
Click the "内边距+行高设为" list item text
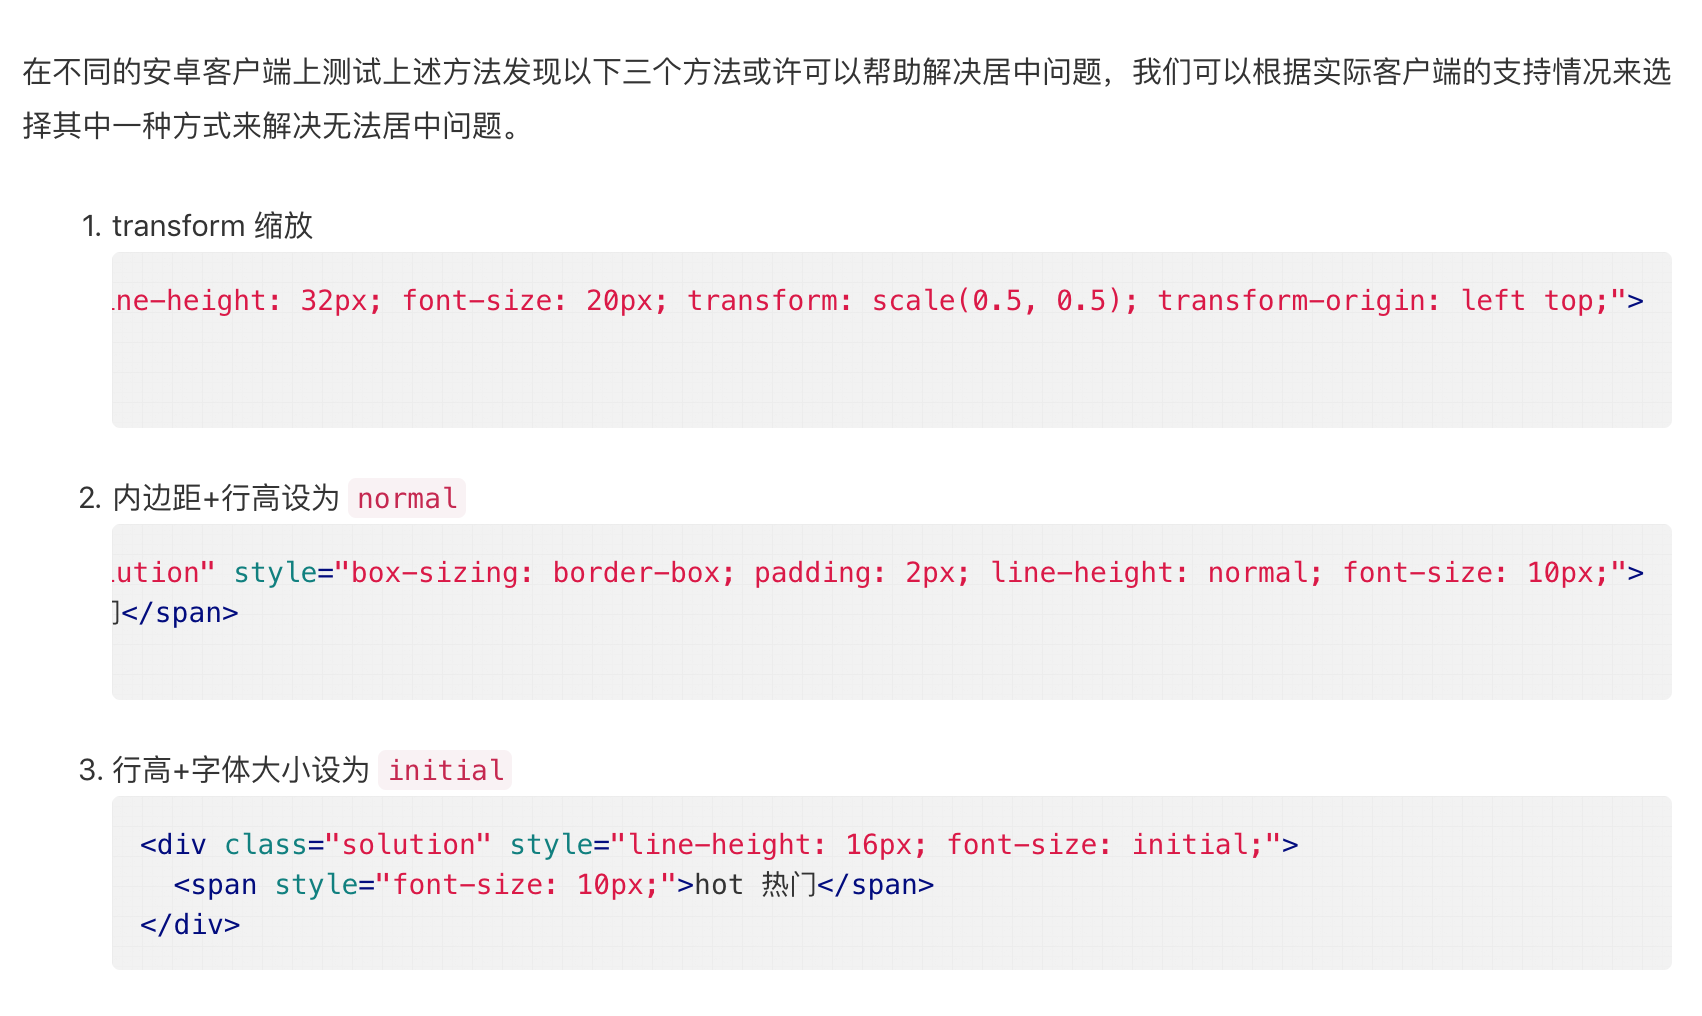(x=226, y=498)
